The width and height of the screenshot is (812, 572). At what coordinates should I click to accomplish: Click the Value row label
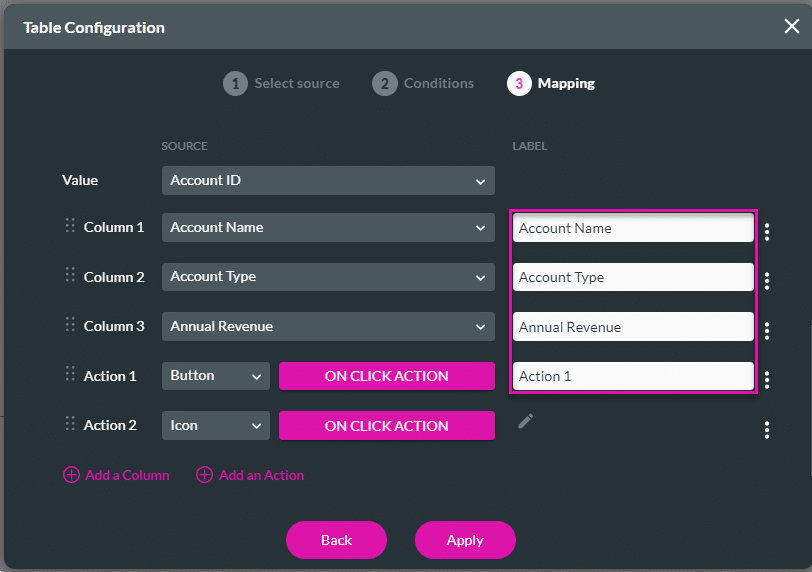coord(80,180)
